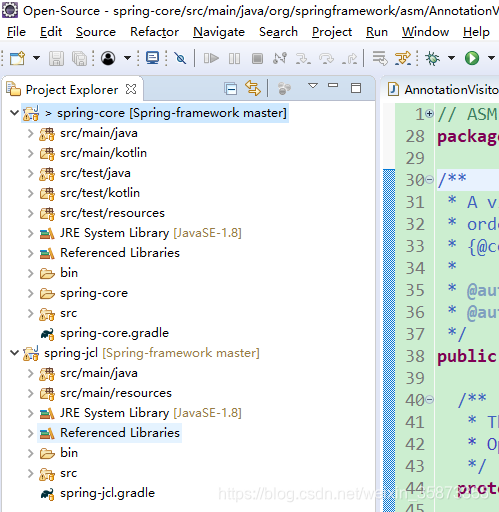This screenshot has width=499, height=512.
Task: Open the Debug configurations dropdown arrow
Action: click(x=451, y=58)
